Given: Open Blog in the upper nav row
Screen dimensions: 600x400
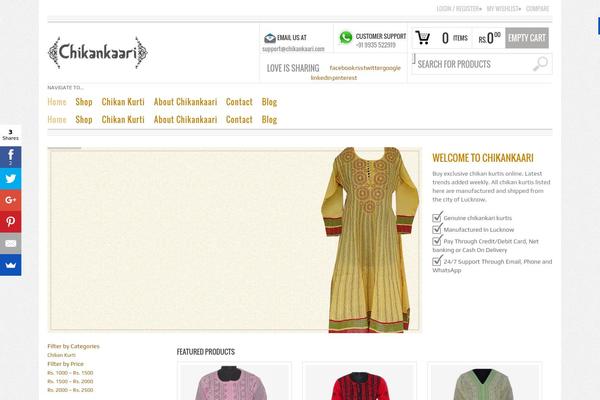Looking at the screenshot, I should point(269,102).
